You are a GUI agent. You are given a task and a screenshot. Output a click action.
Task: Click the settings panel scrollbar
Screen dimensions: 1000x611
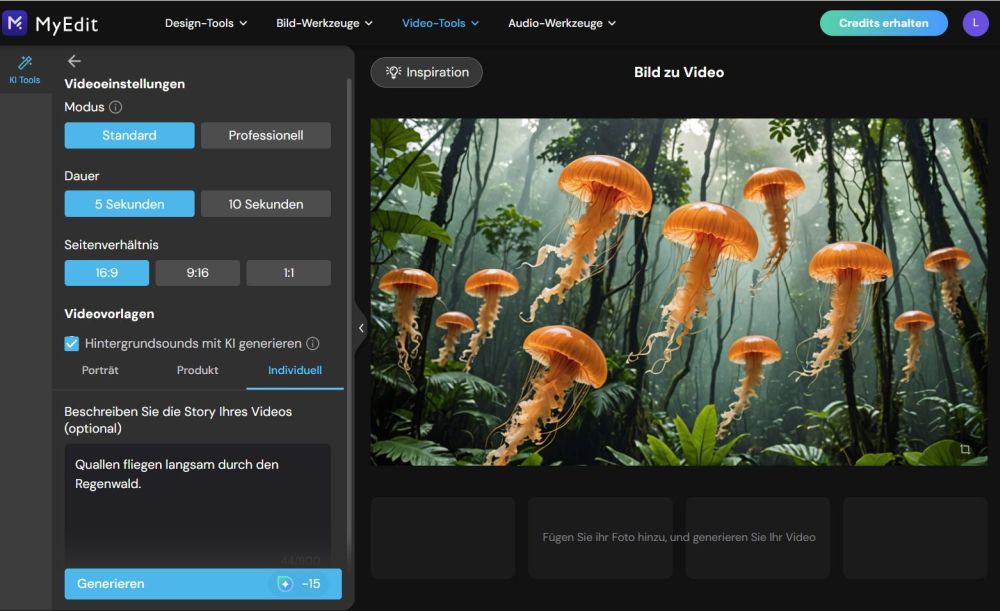[x=349, y=319]
